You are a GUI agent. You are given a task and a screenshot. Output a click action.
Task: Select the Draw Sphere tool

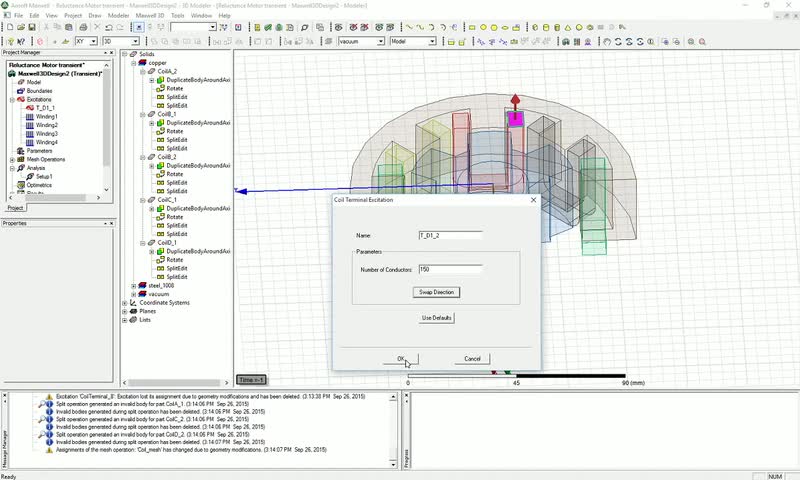pos(579,27)
